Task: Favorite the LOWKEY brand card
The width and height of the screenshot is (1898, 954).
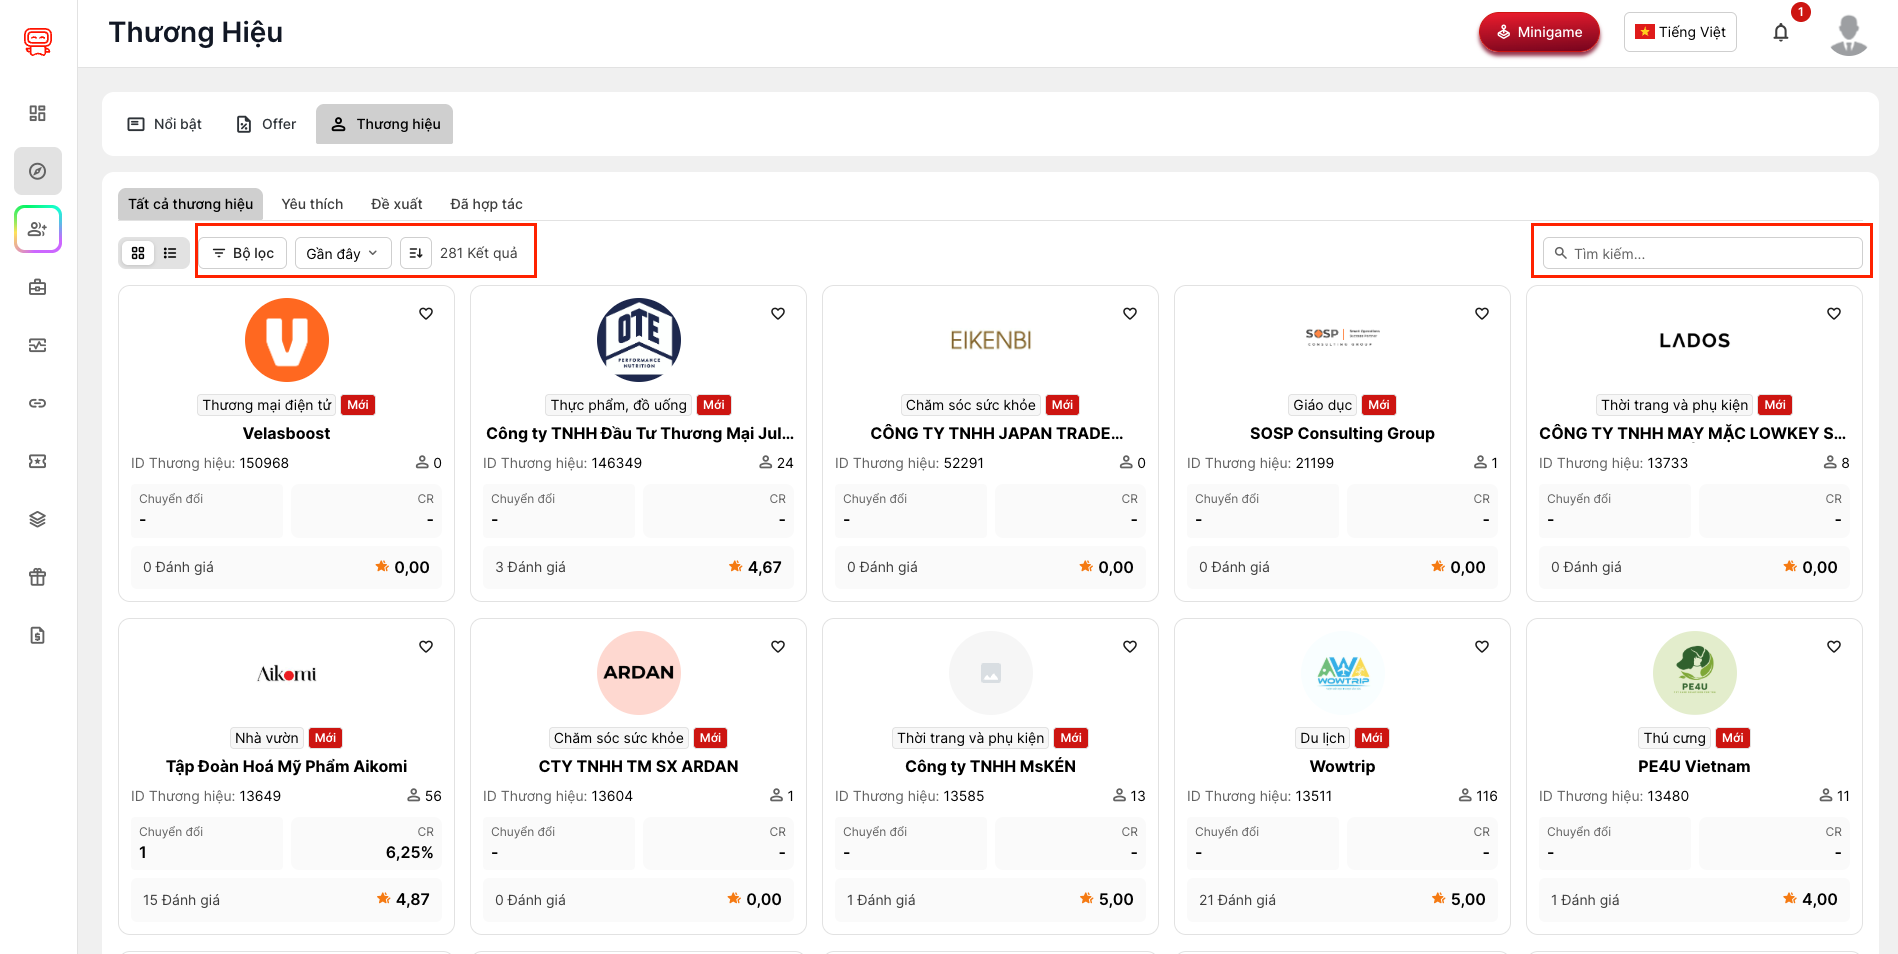Action: (1834, 313)
